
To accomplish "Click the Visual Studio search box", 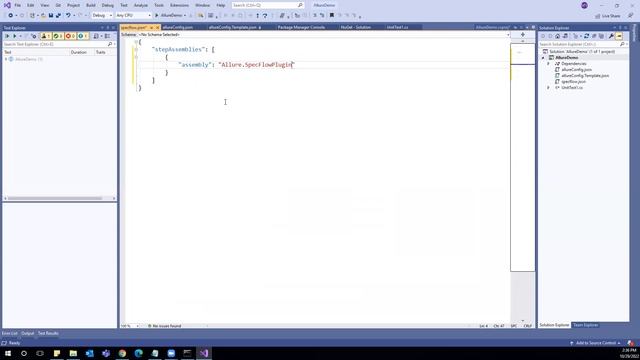I will tap(267, 5).
